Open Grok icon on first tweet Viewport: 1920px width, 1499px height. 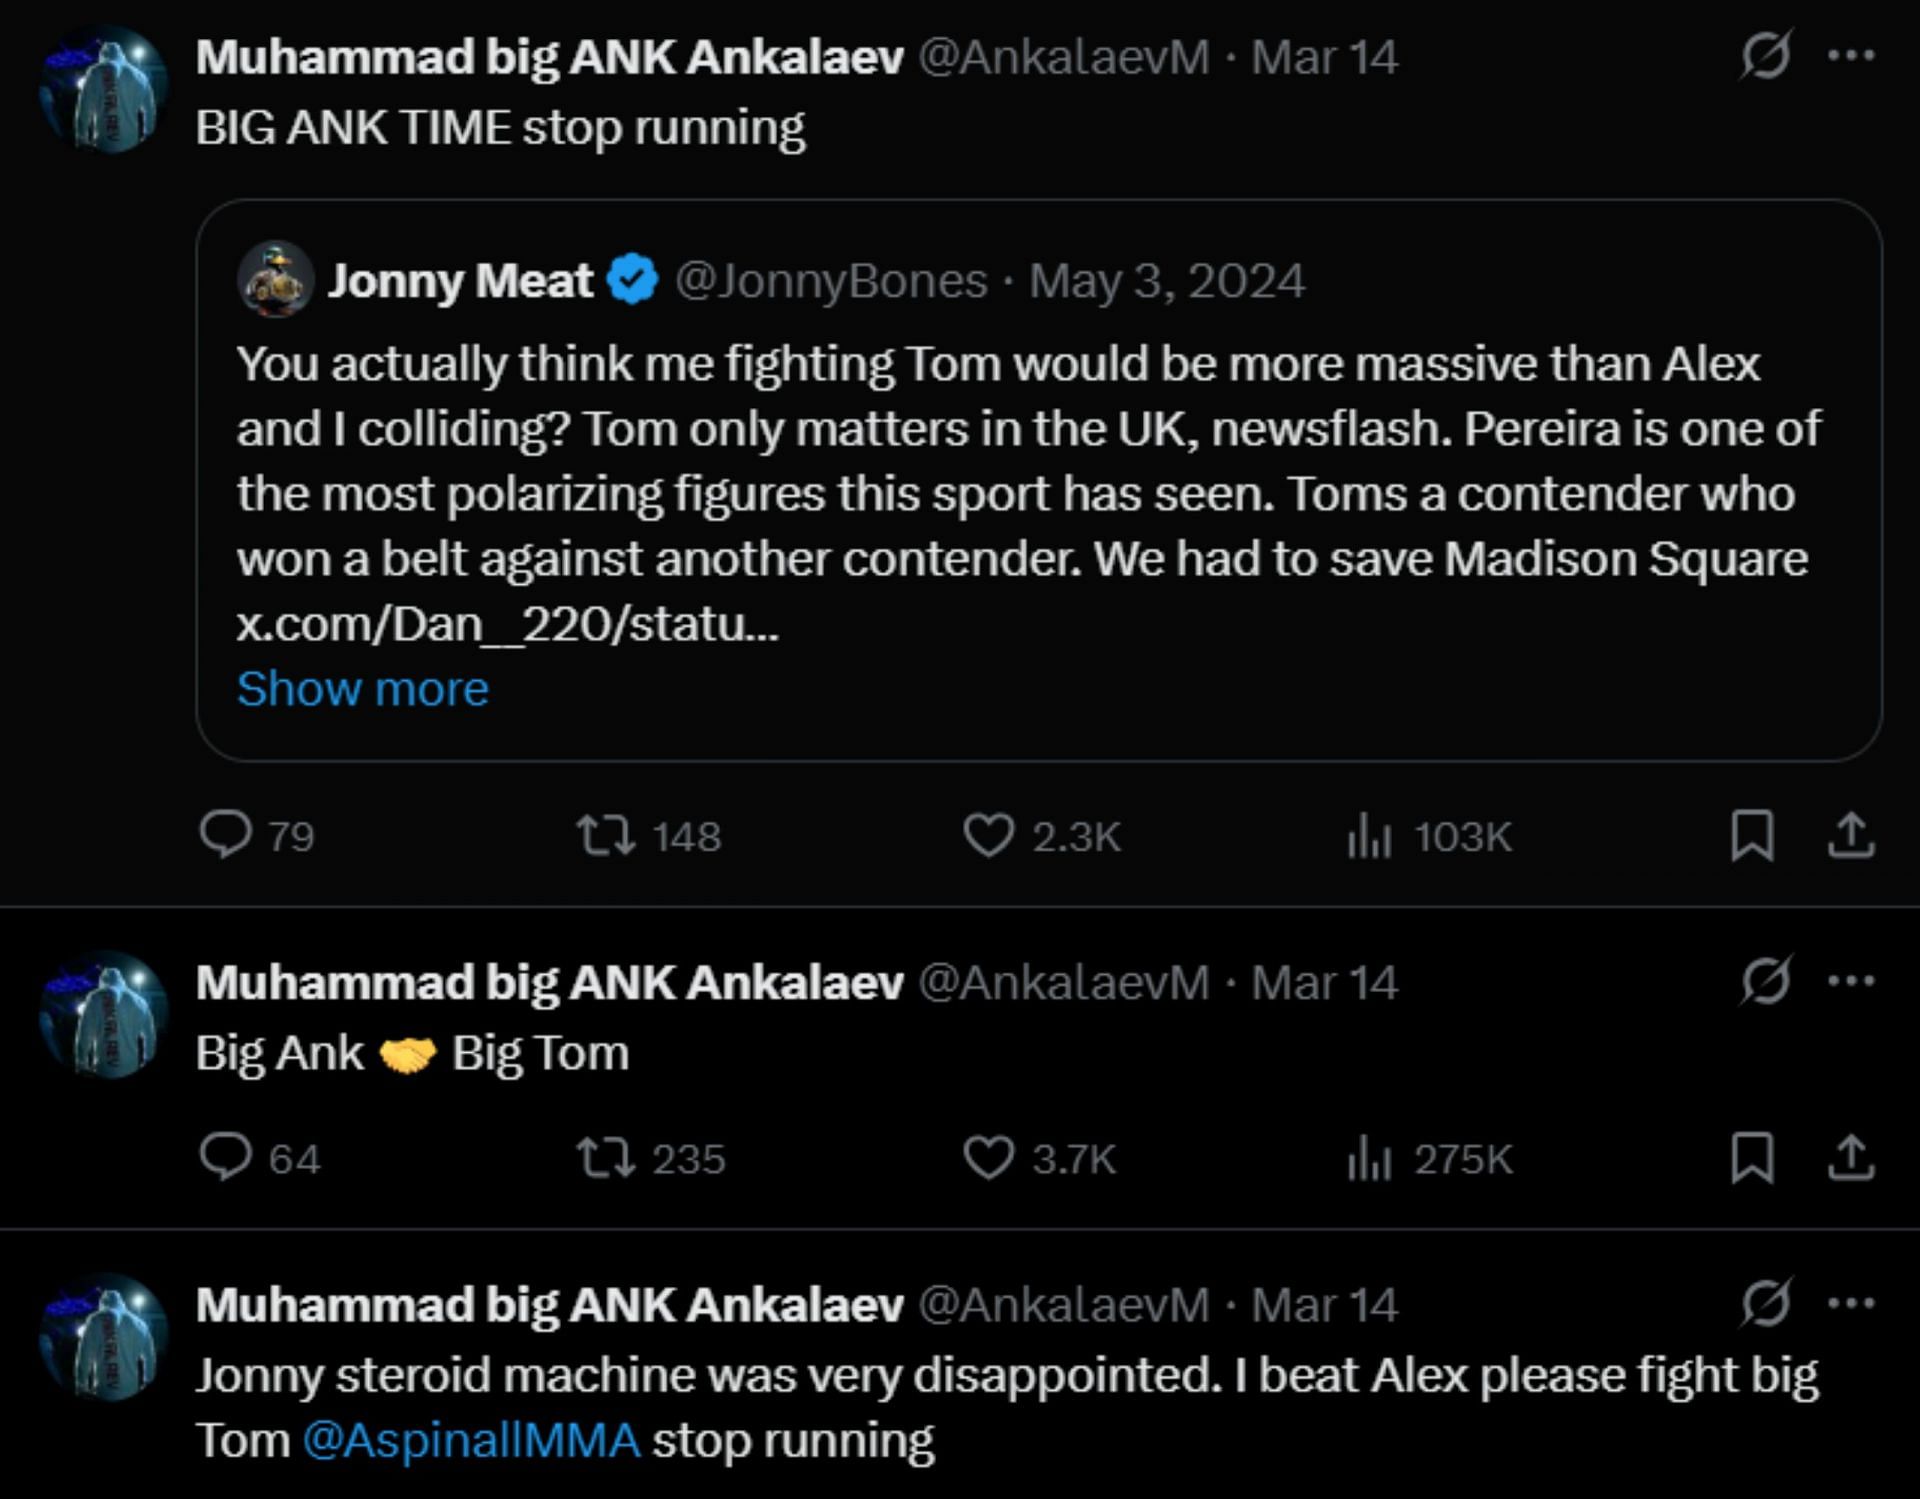1765,56
